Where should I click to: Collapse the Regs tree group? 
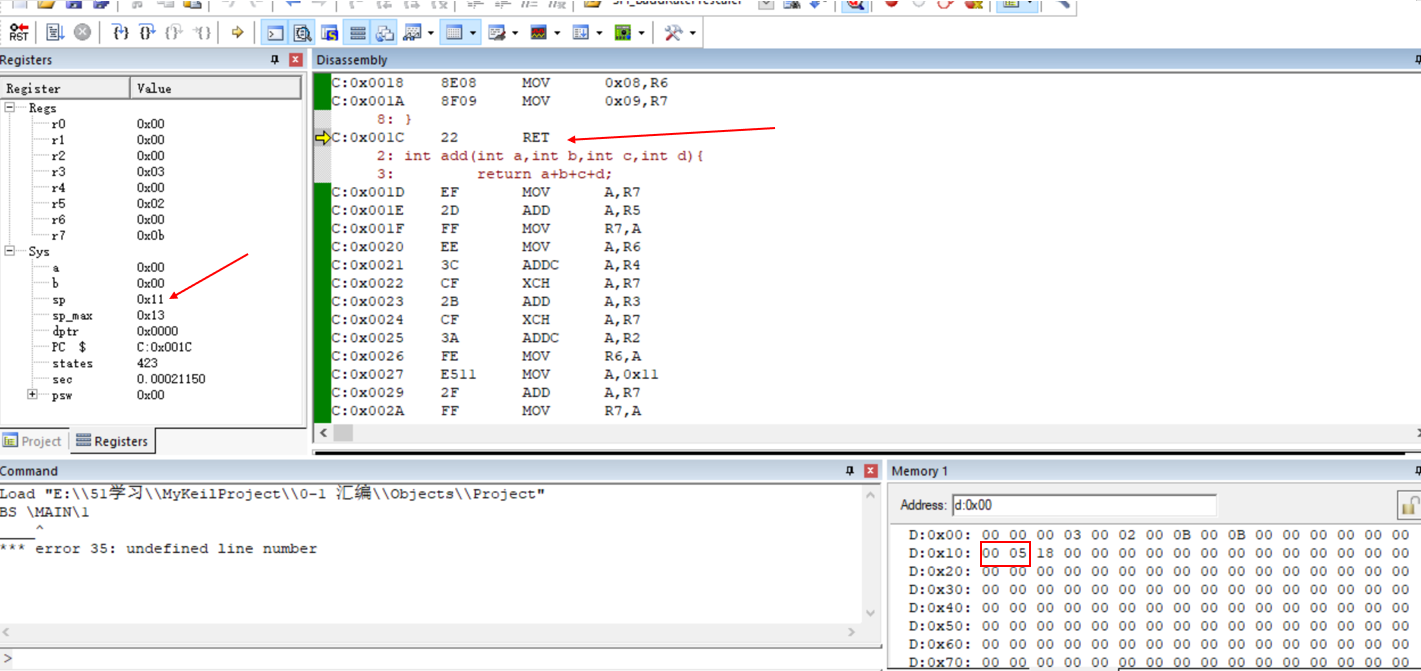(10, 108)
